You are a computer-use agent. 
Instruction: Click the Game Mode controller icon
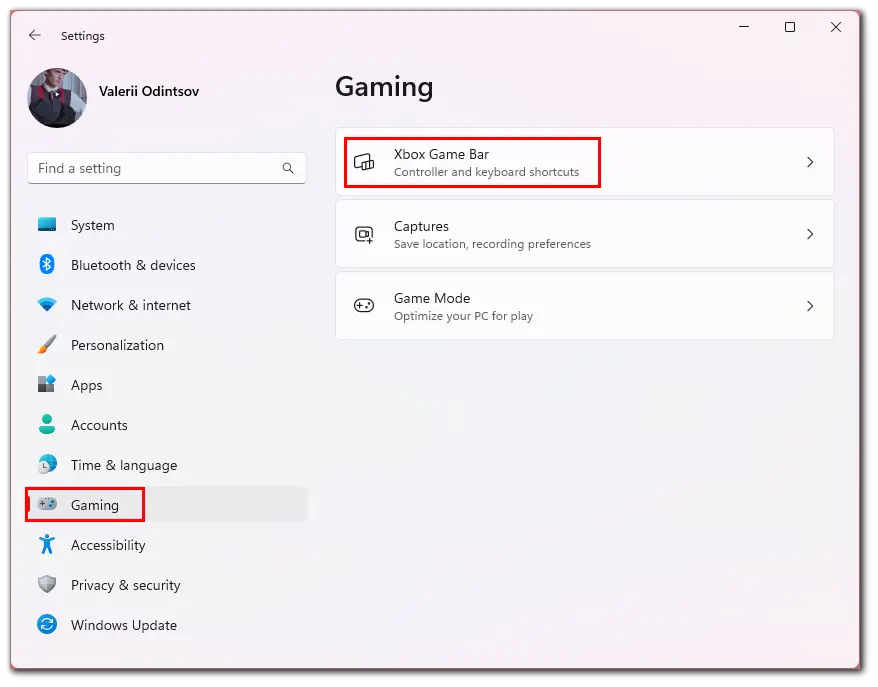(x=364, y=306)
